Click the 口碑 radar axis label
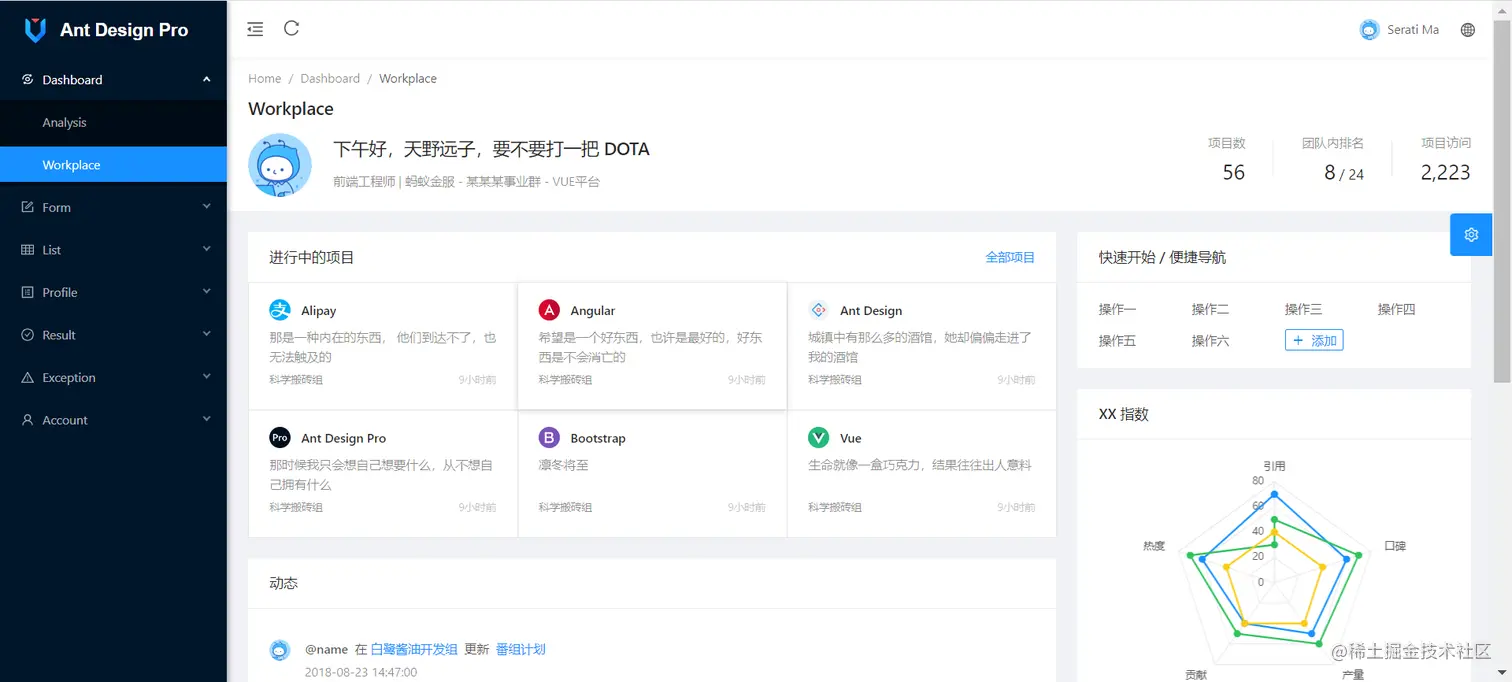This screenshot has height=682, width=1512. [1395, 546]
